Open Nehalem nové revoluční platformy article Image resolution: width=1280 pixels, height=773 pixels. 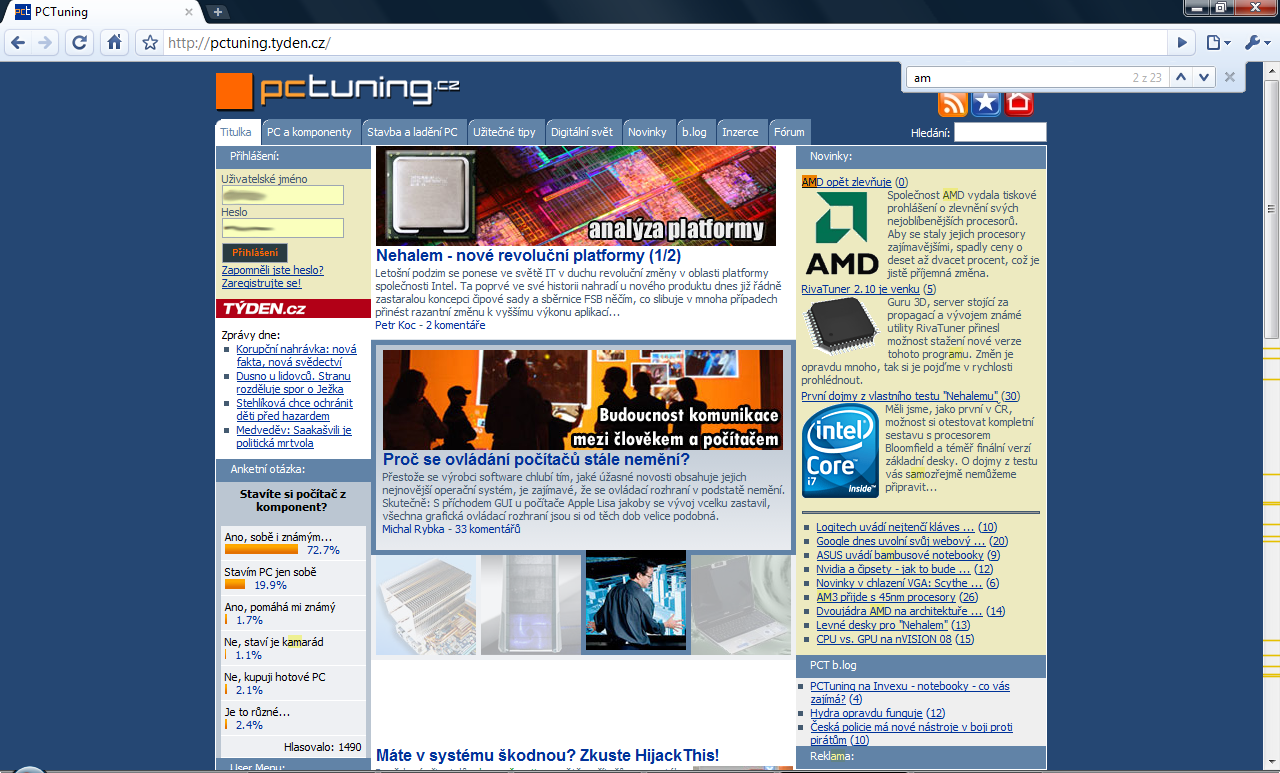pos(528,256)
